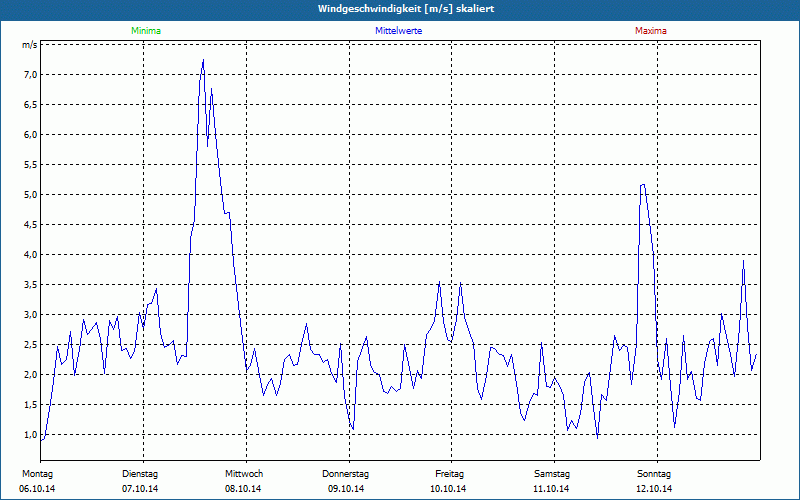
Task: Click the highest wind peak above 7,0
Action: [203, 60]
